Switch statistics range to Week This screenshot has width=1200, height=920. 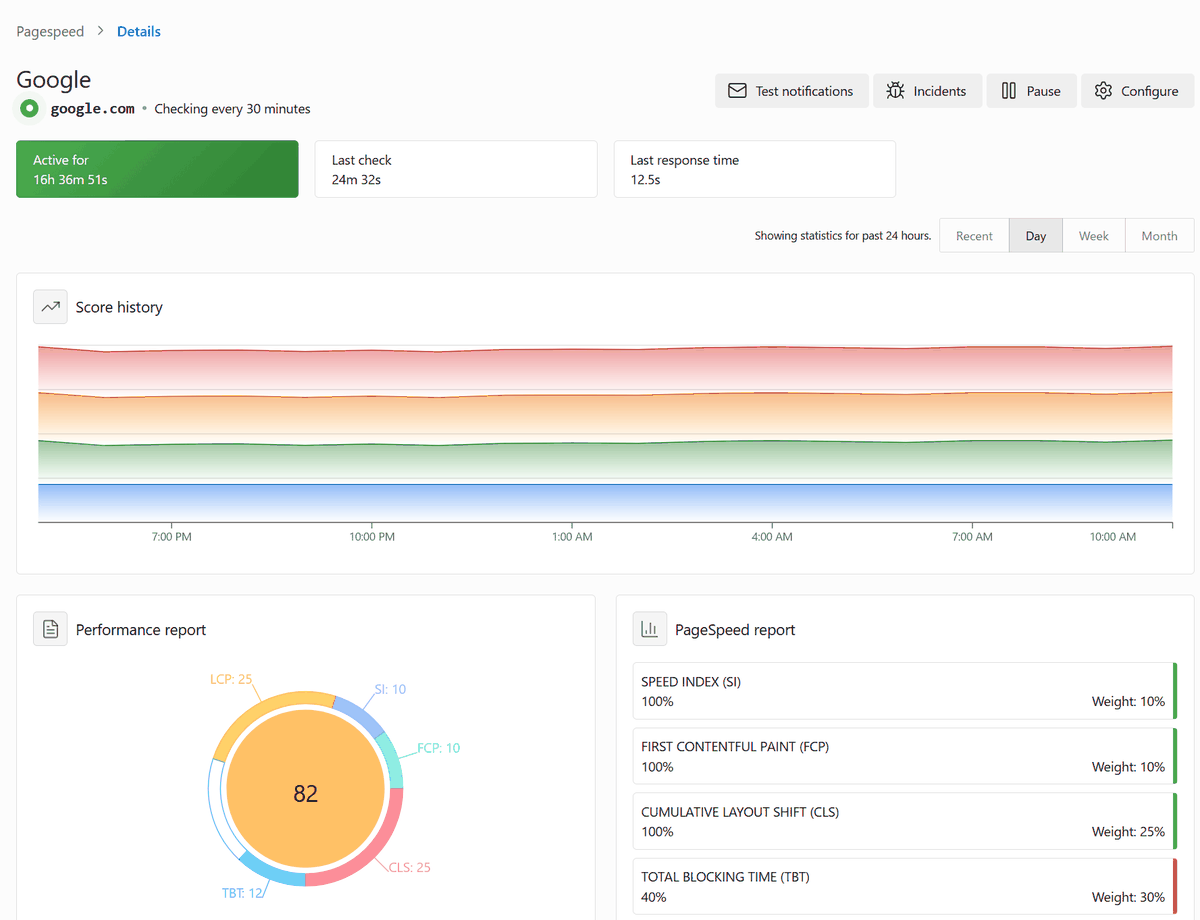(1093, 236)
